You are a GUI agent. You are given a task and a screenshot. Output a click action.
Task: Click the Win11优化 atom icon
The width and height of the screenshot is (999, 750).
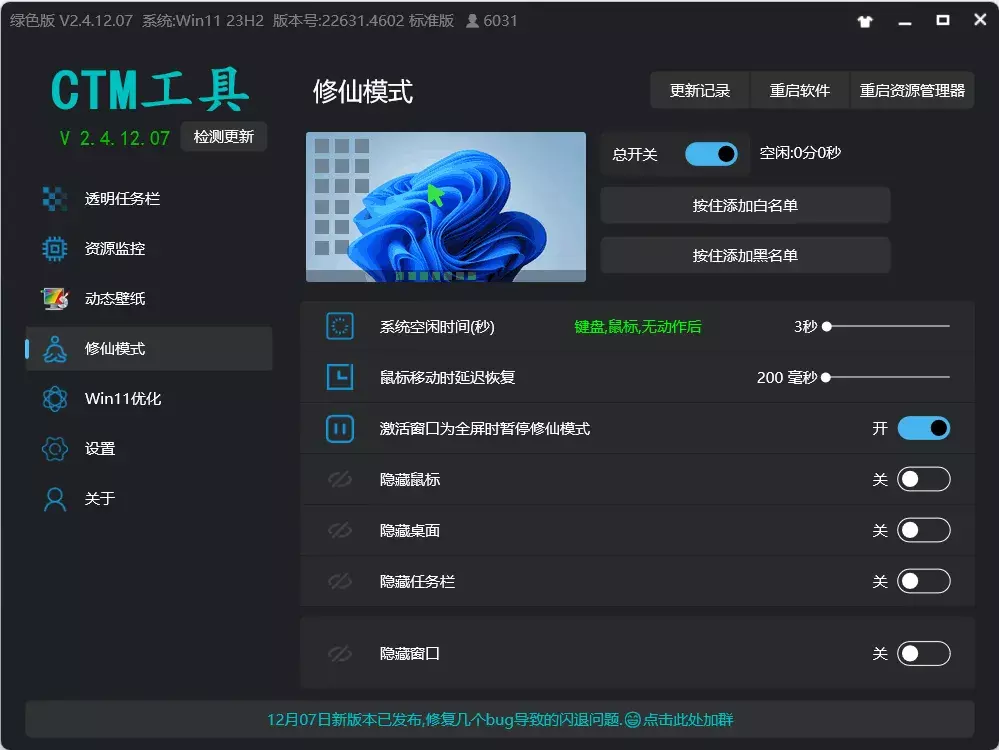(55, 399)
